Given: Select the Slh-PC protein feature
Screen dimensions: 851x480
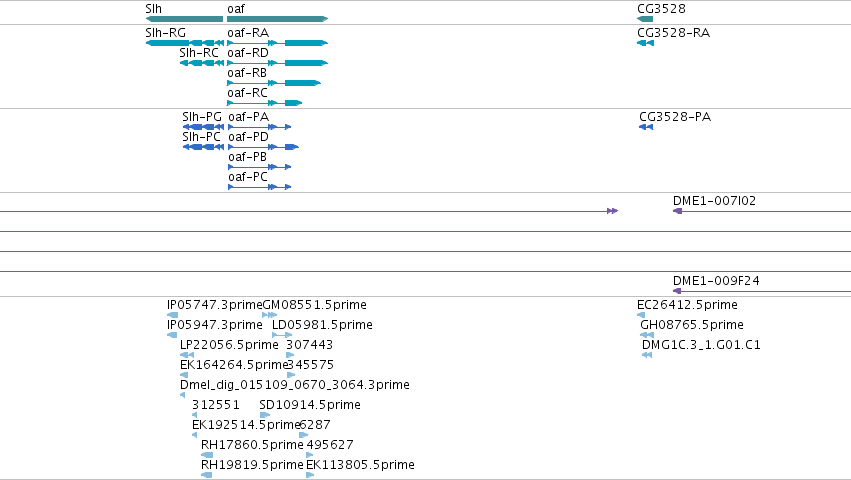Looking at the screenshot, I should tap(204, 147).
